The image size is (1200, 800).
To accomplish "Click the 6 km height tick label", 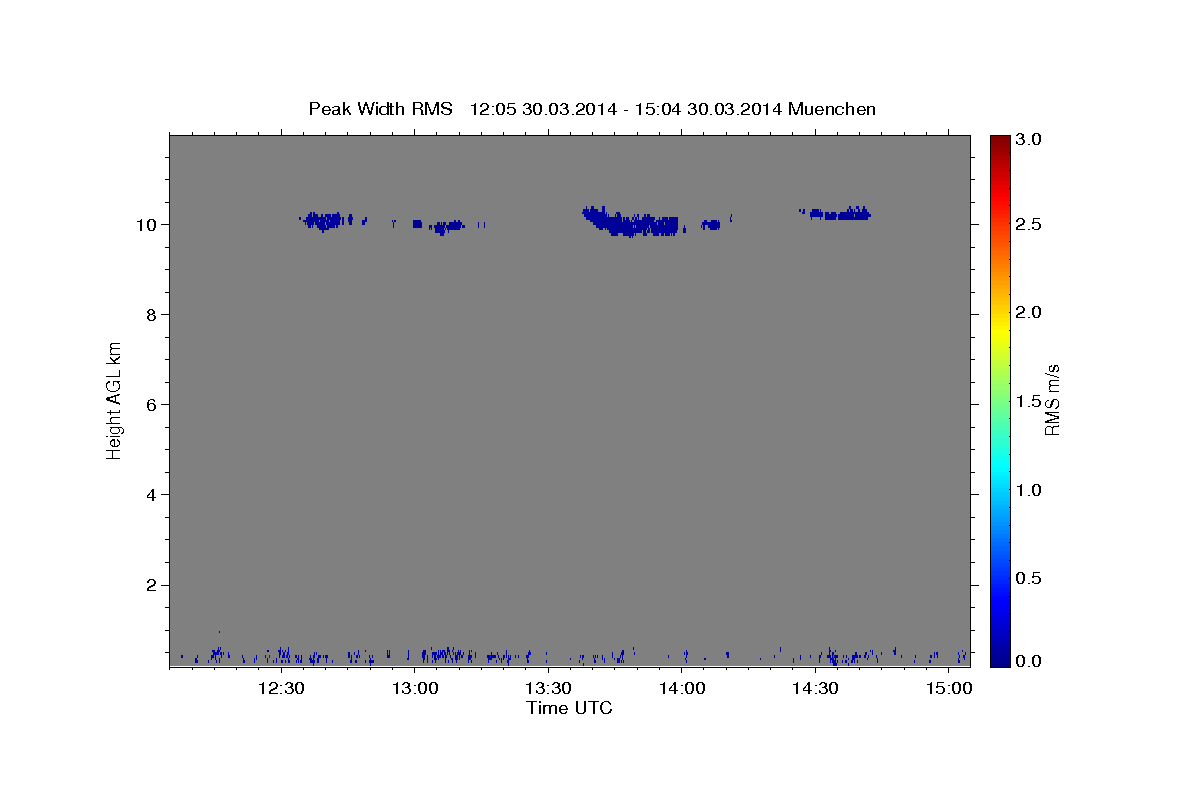I will point(153,404).
